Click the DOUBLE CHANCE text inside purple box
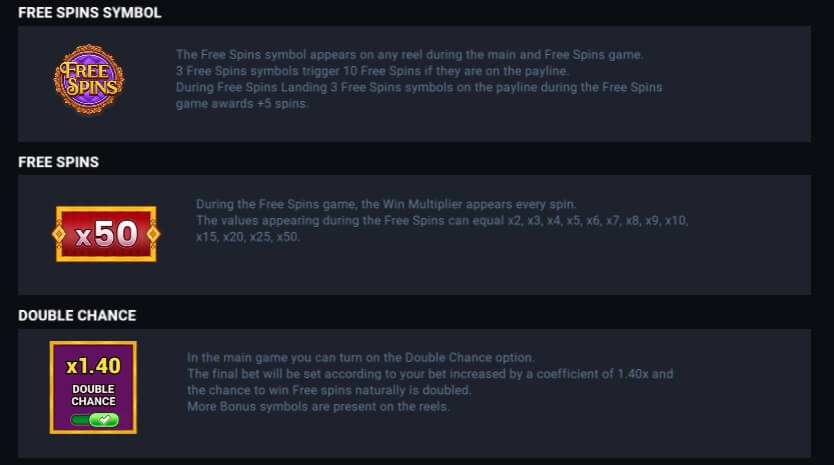834x465 pixels. coord(94,395)
